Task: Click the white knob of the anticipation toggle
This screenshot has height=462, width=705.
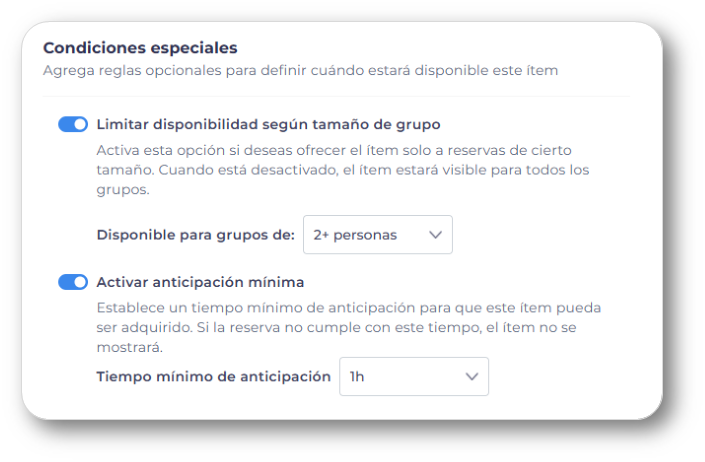Action: click(x=80, y=282)
